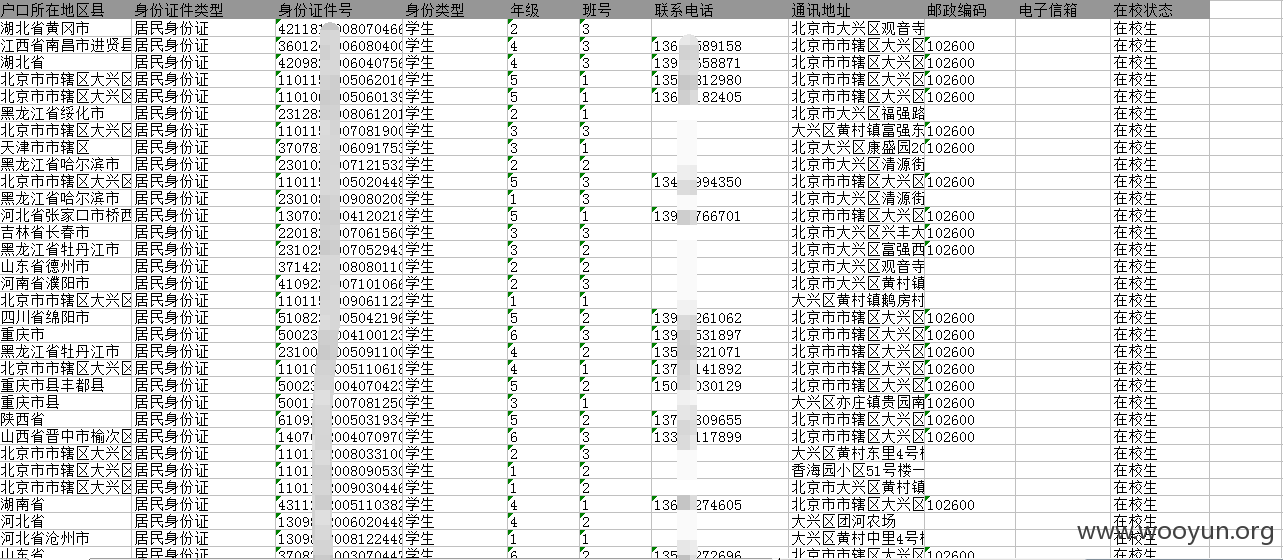Select the 重庆市县丰都县 cell

coord(66,386)
